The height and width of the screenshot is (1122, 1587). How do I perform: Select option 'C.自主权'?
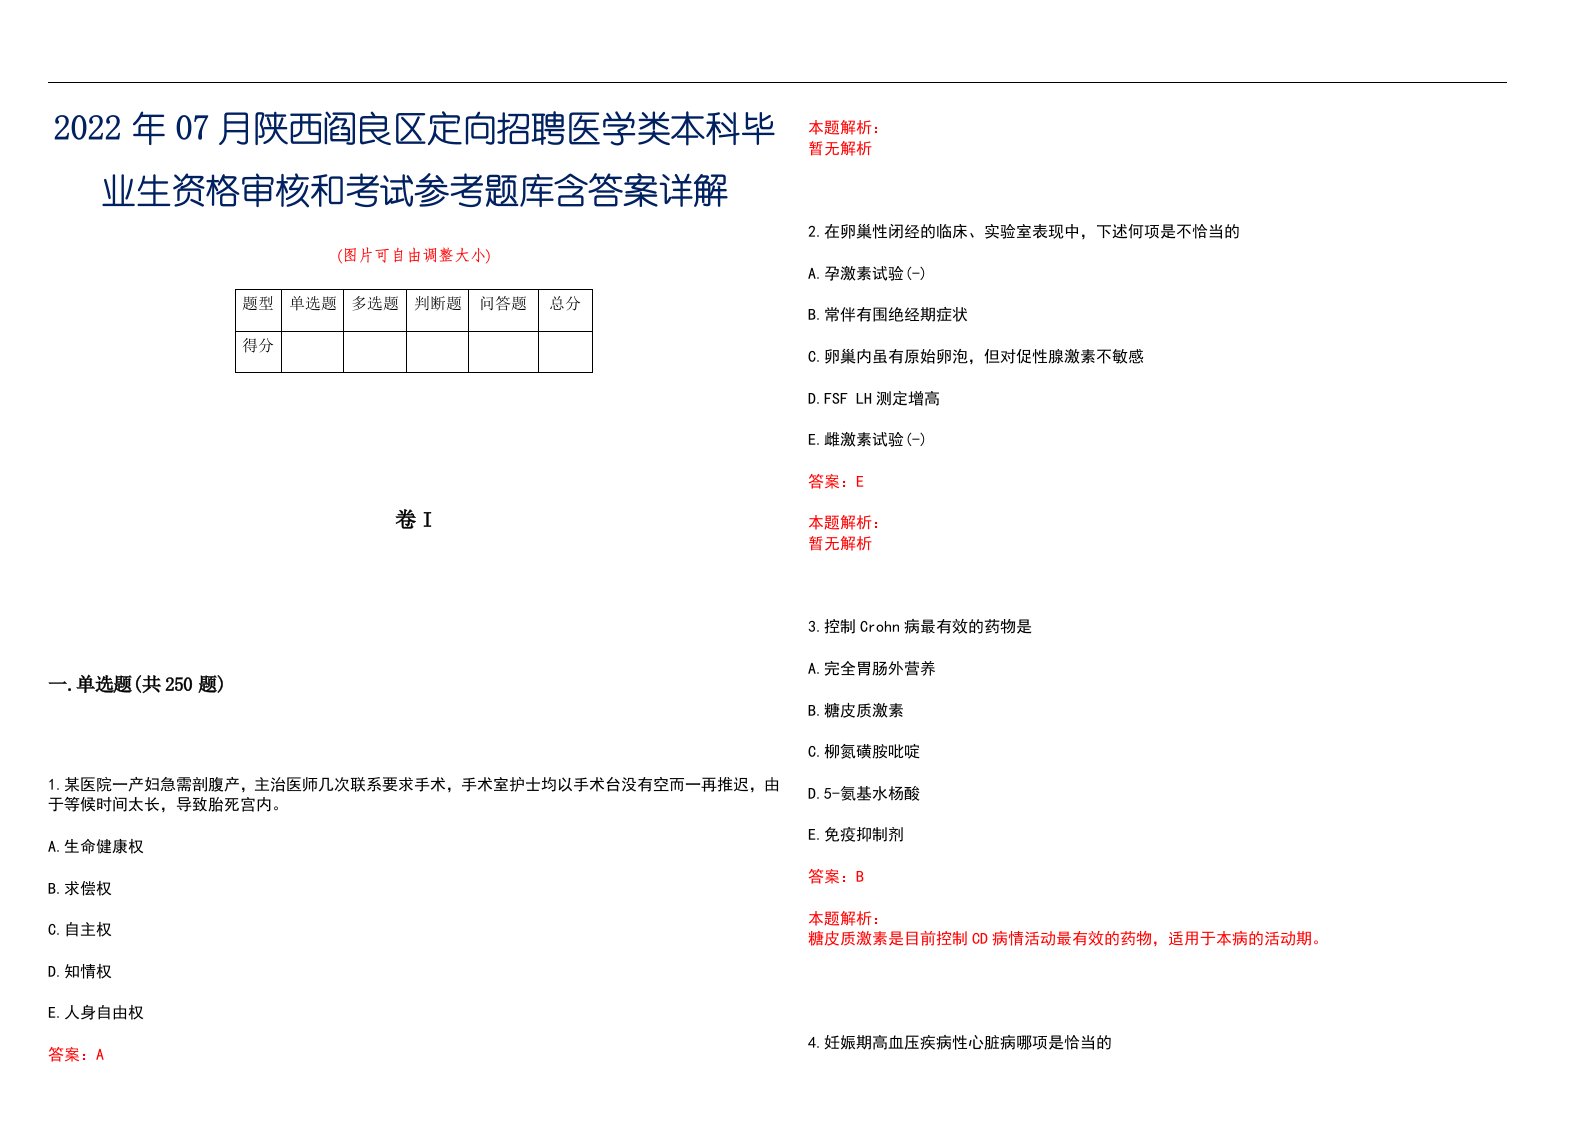click(80, 930)
